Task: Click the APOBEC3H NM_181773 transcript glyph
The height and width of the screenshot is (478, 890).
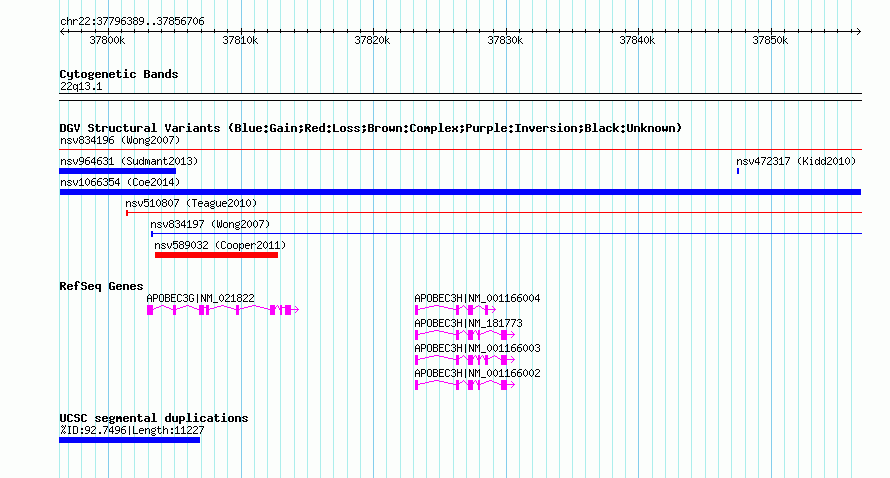Action: coord(465,334)
